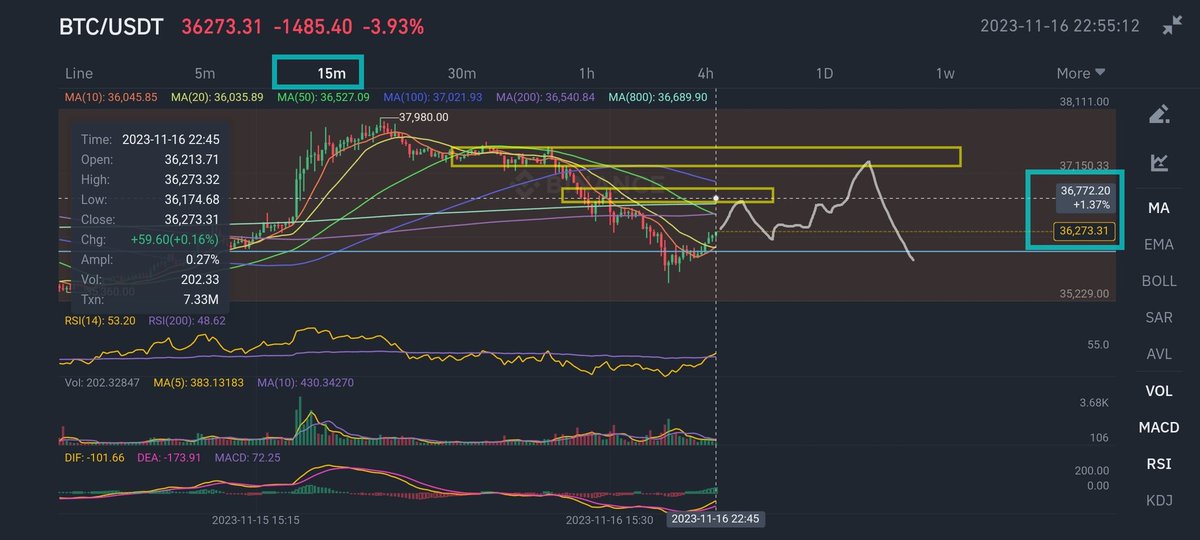Click the BTC/USDT pair title
This screenshot has height=540, width=1200.
pyautogui.click(x=112, y=26)
